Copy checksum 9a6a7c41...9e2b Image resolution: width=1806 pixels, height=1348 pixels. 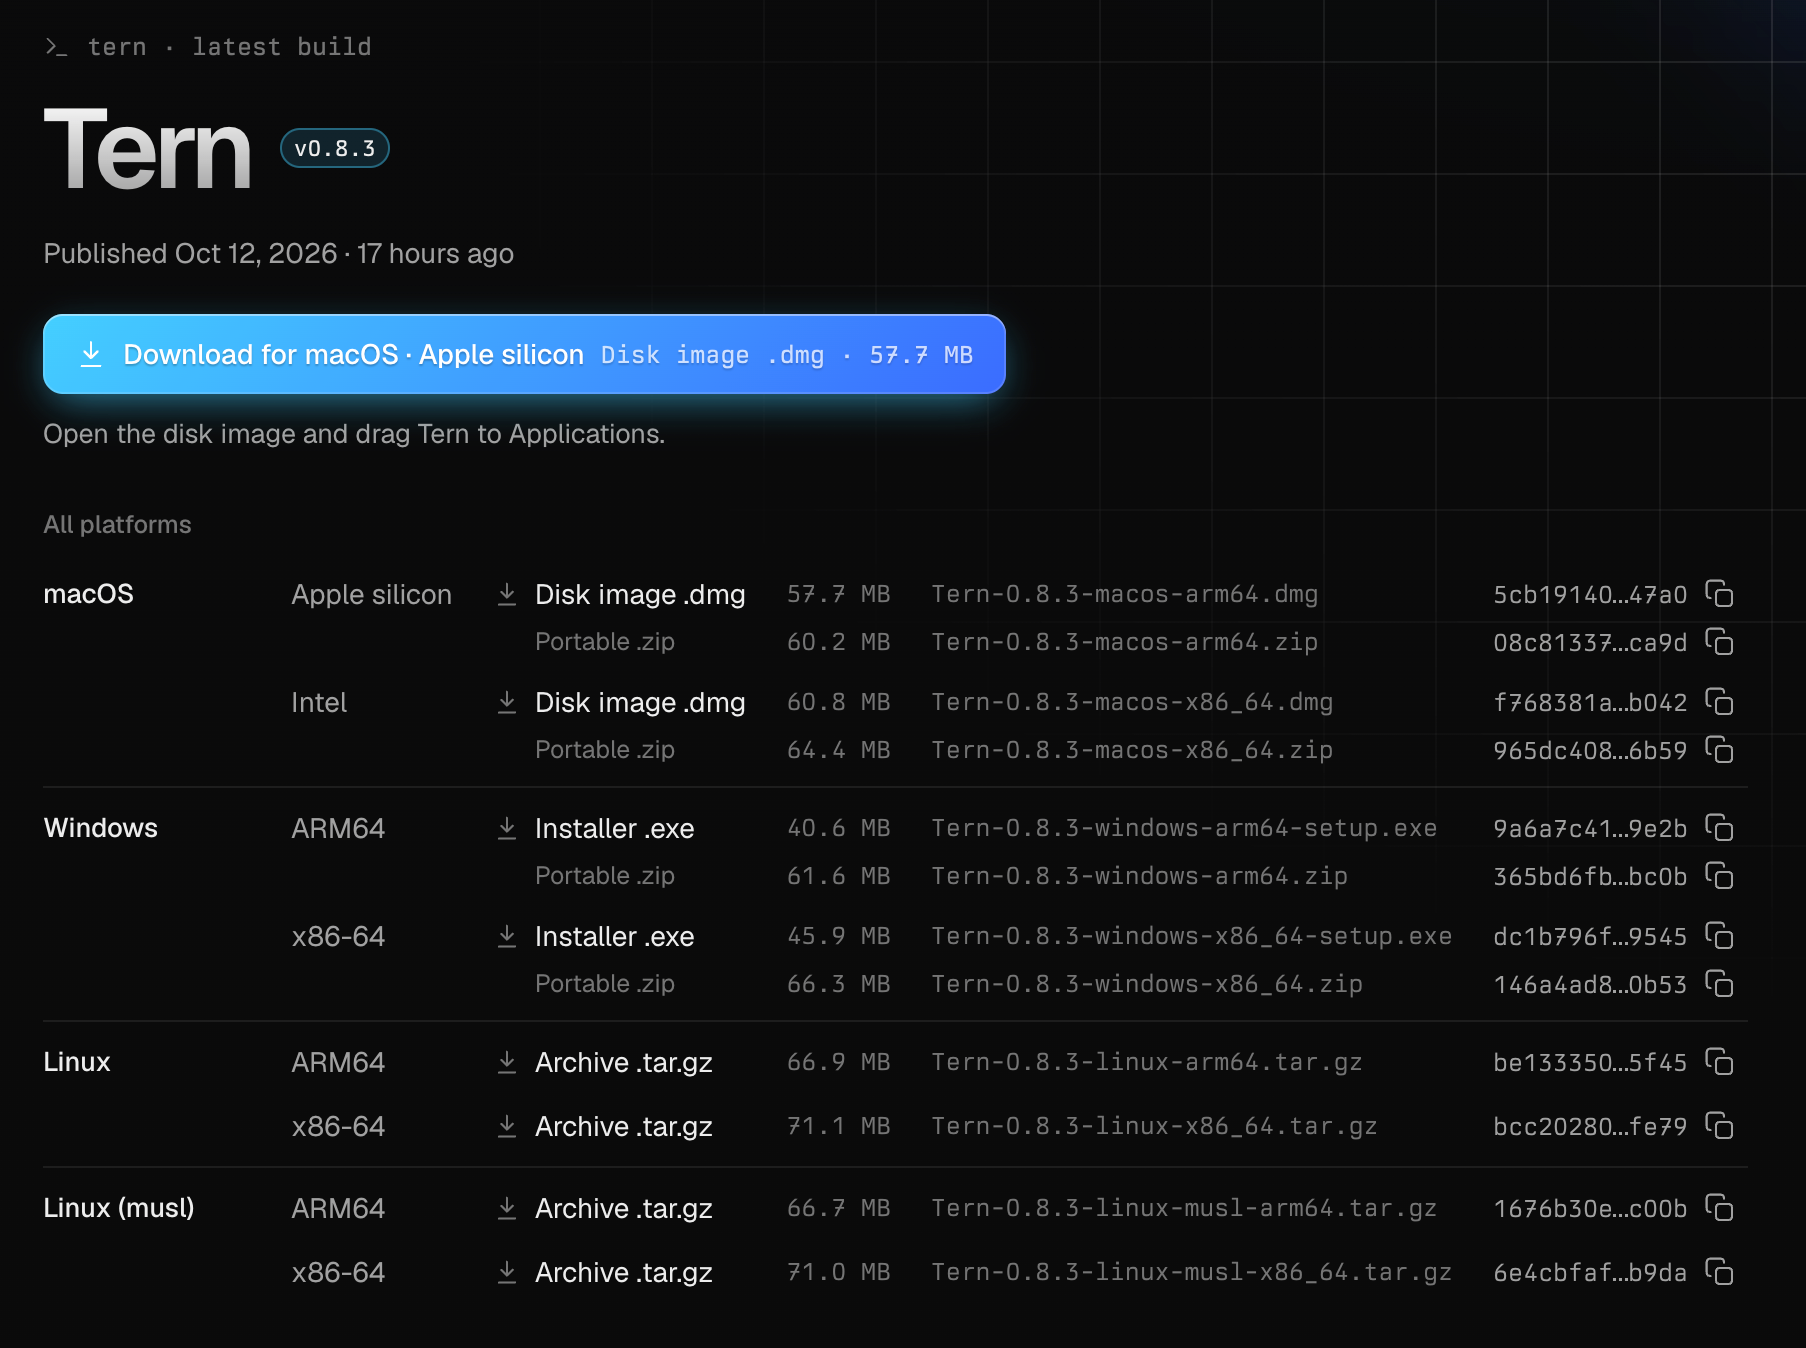1719,828
